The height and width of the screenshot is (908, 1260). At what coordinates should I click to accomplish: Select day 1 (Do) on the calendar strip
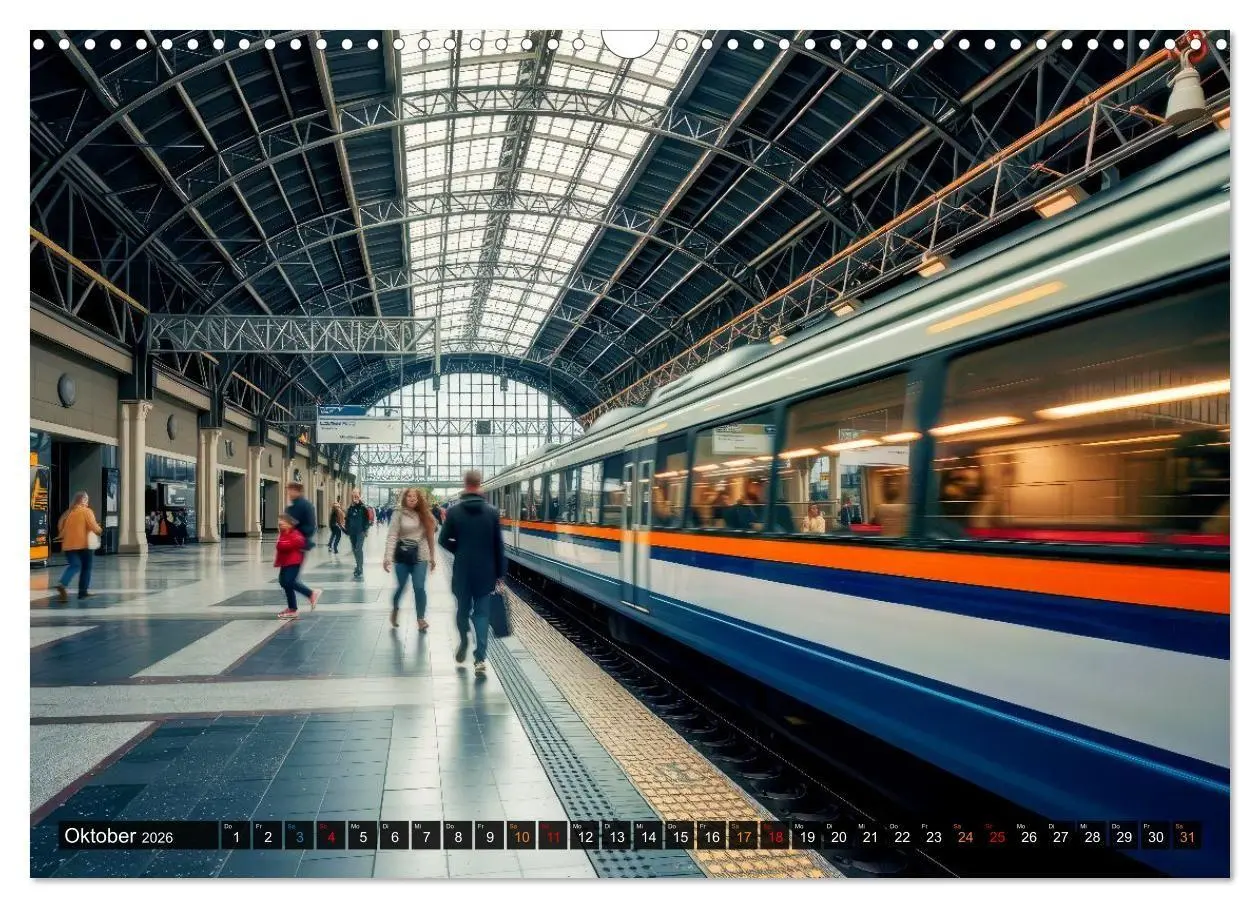235,836
